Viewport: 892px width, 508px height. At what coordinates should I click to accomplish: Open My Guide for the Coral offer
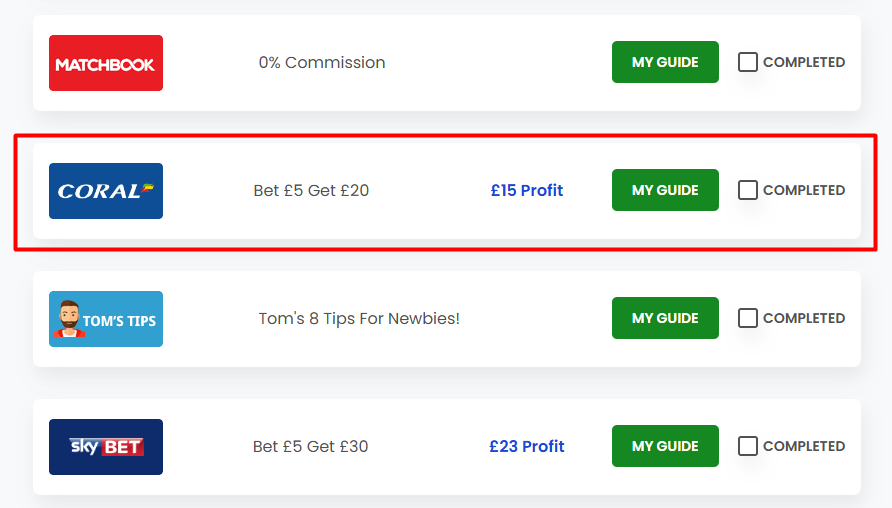665,190
